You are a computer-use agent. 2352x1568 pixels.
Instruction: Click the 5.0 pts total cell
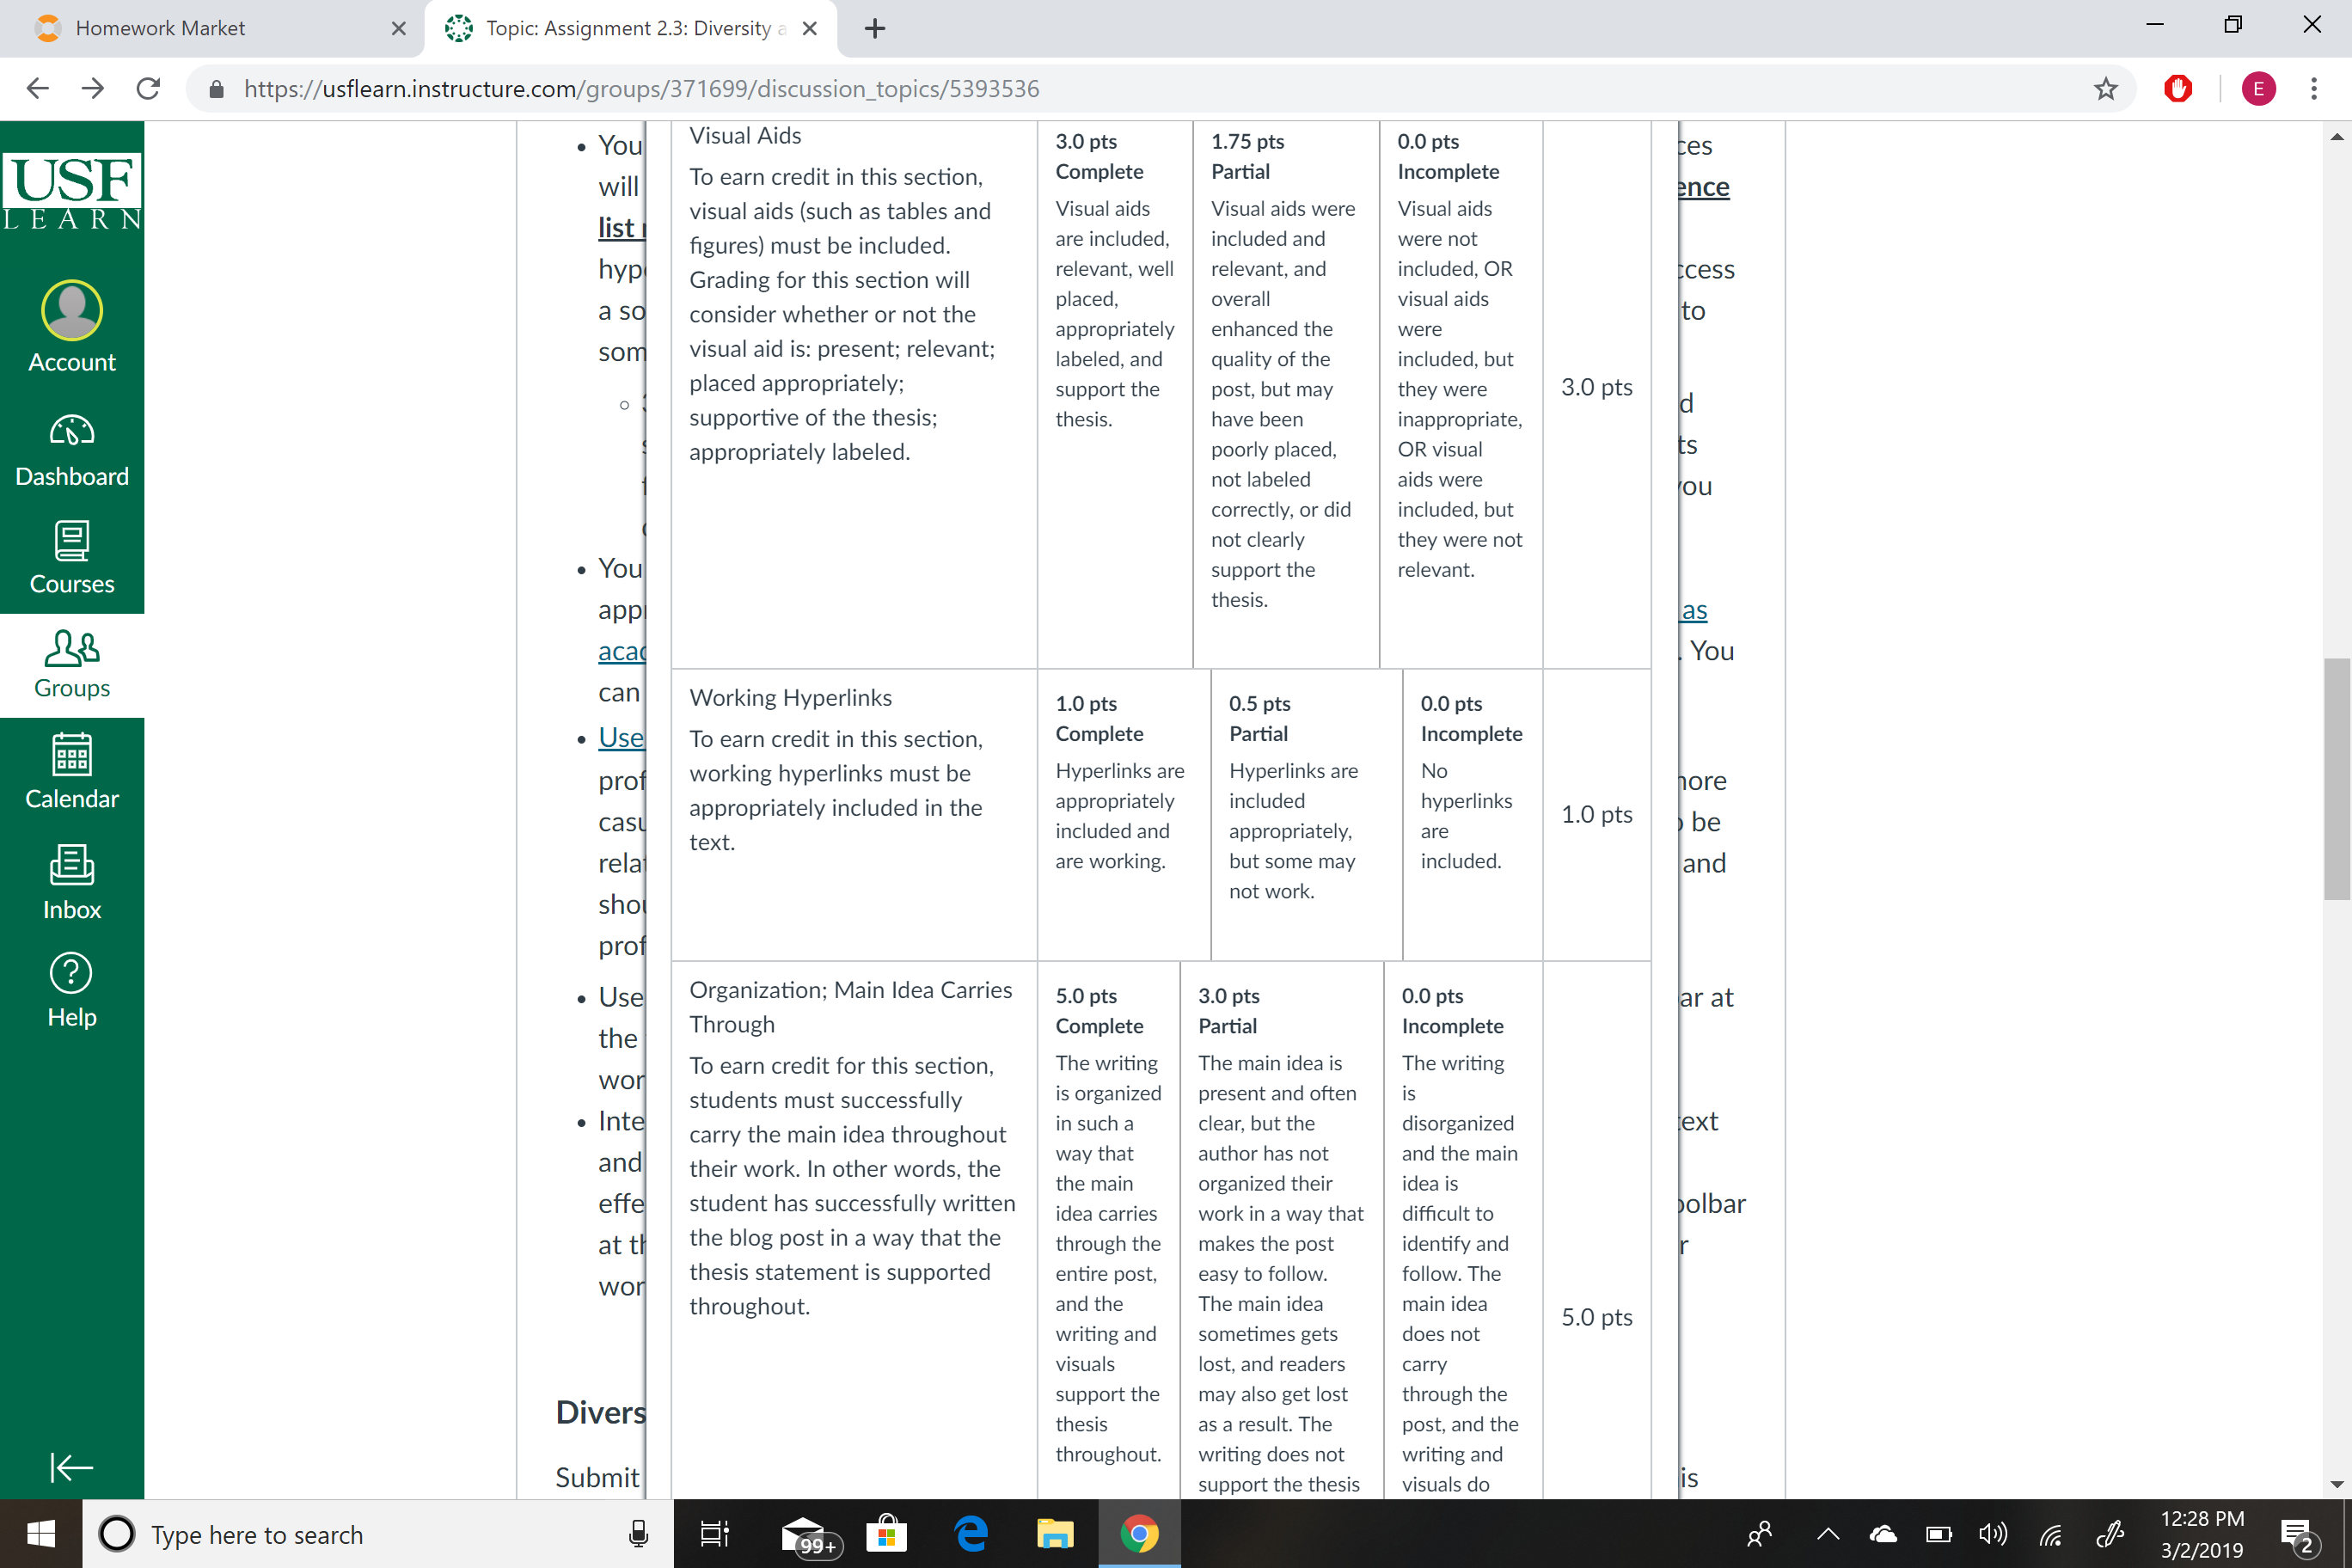(1596, 1317)
